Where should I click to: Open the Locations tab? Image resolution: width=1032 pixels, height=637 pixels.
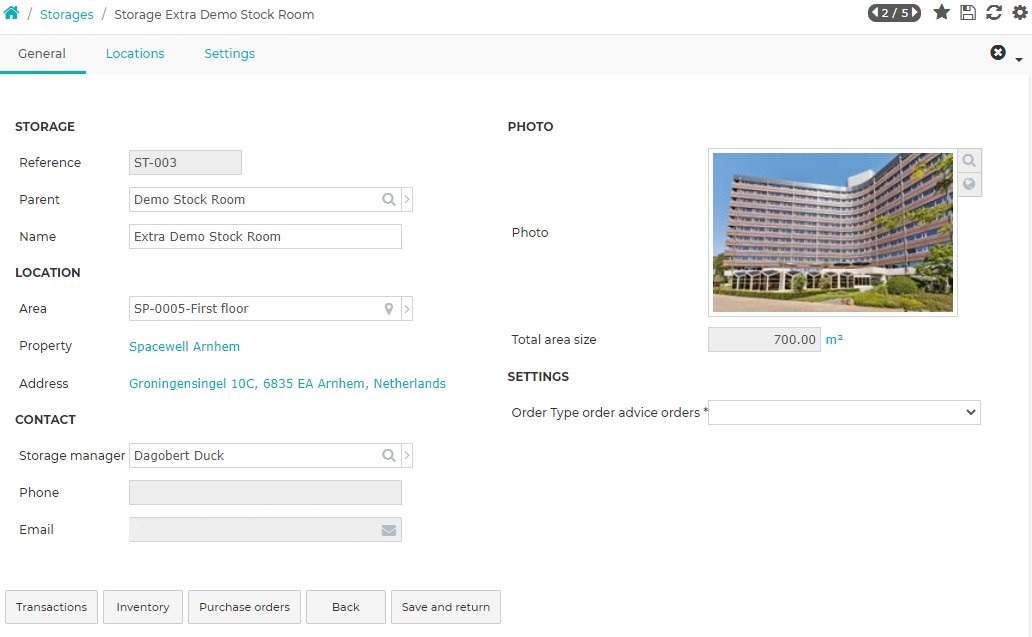[135, 54]
